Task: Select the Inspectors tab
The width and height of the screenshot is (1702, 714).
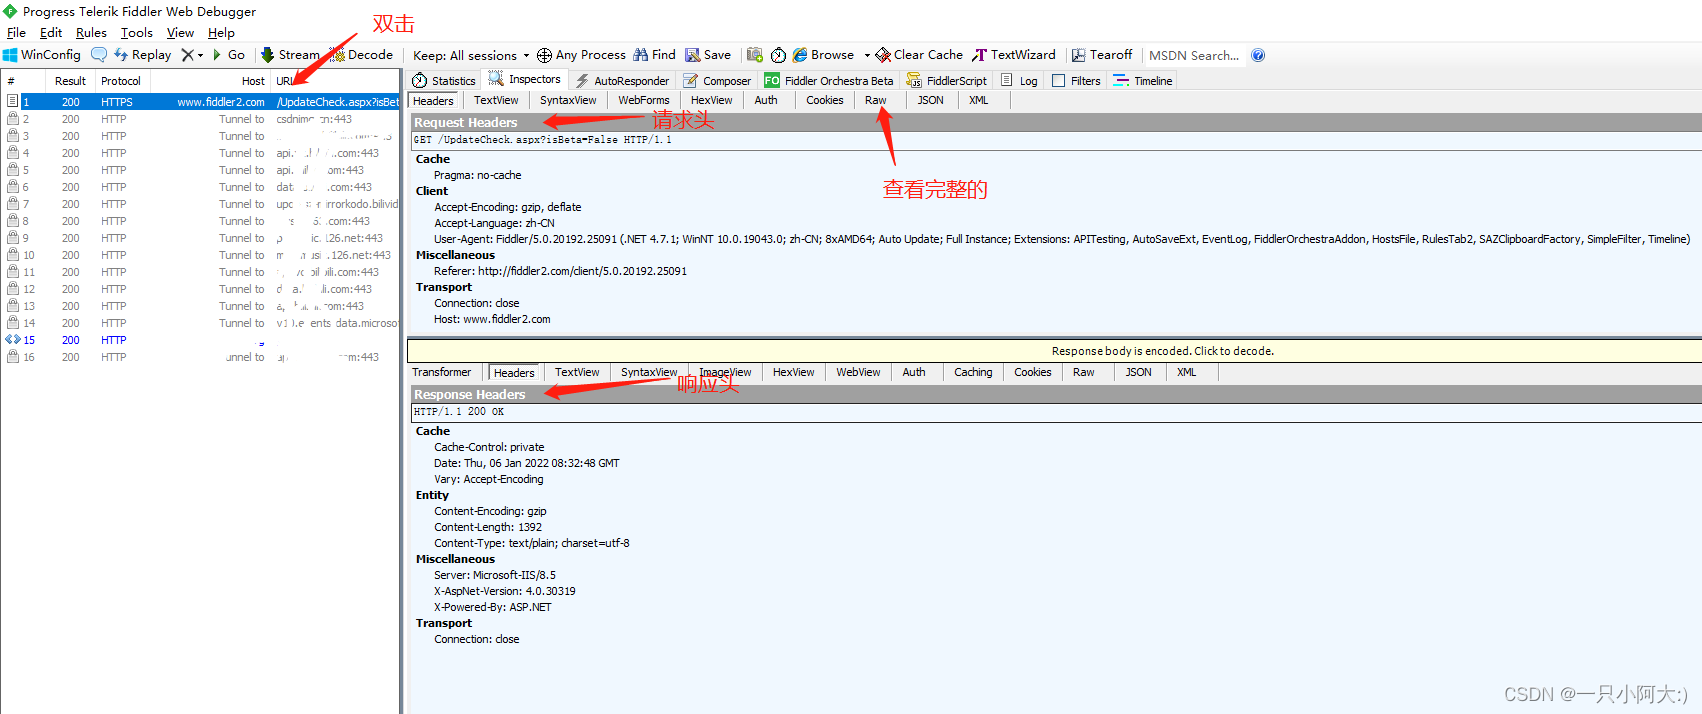Action: 524,80
